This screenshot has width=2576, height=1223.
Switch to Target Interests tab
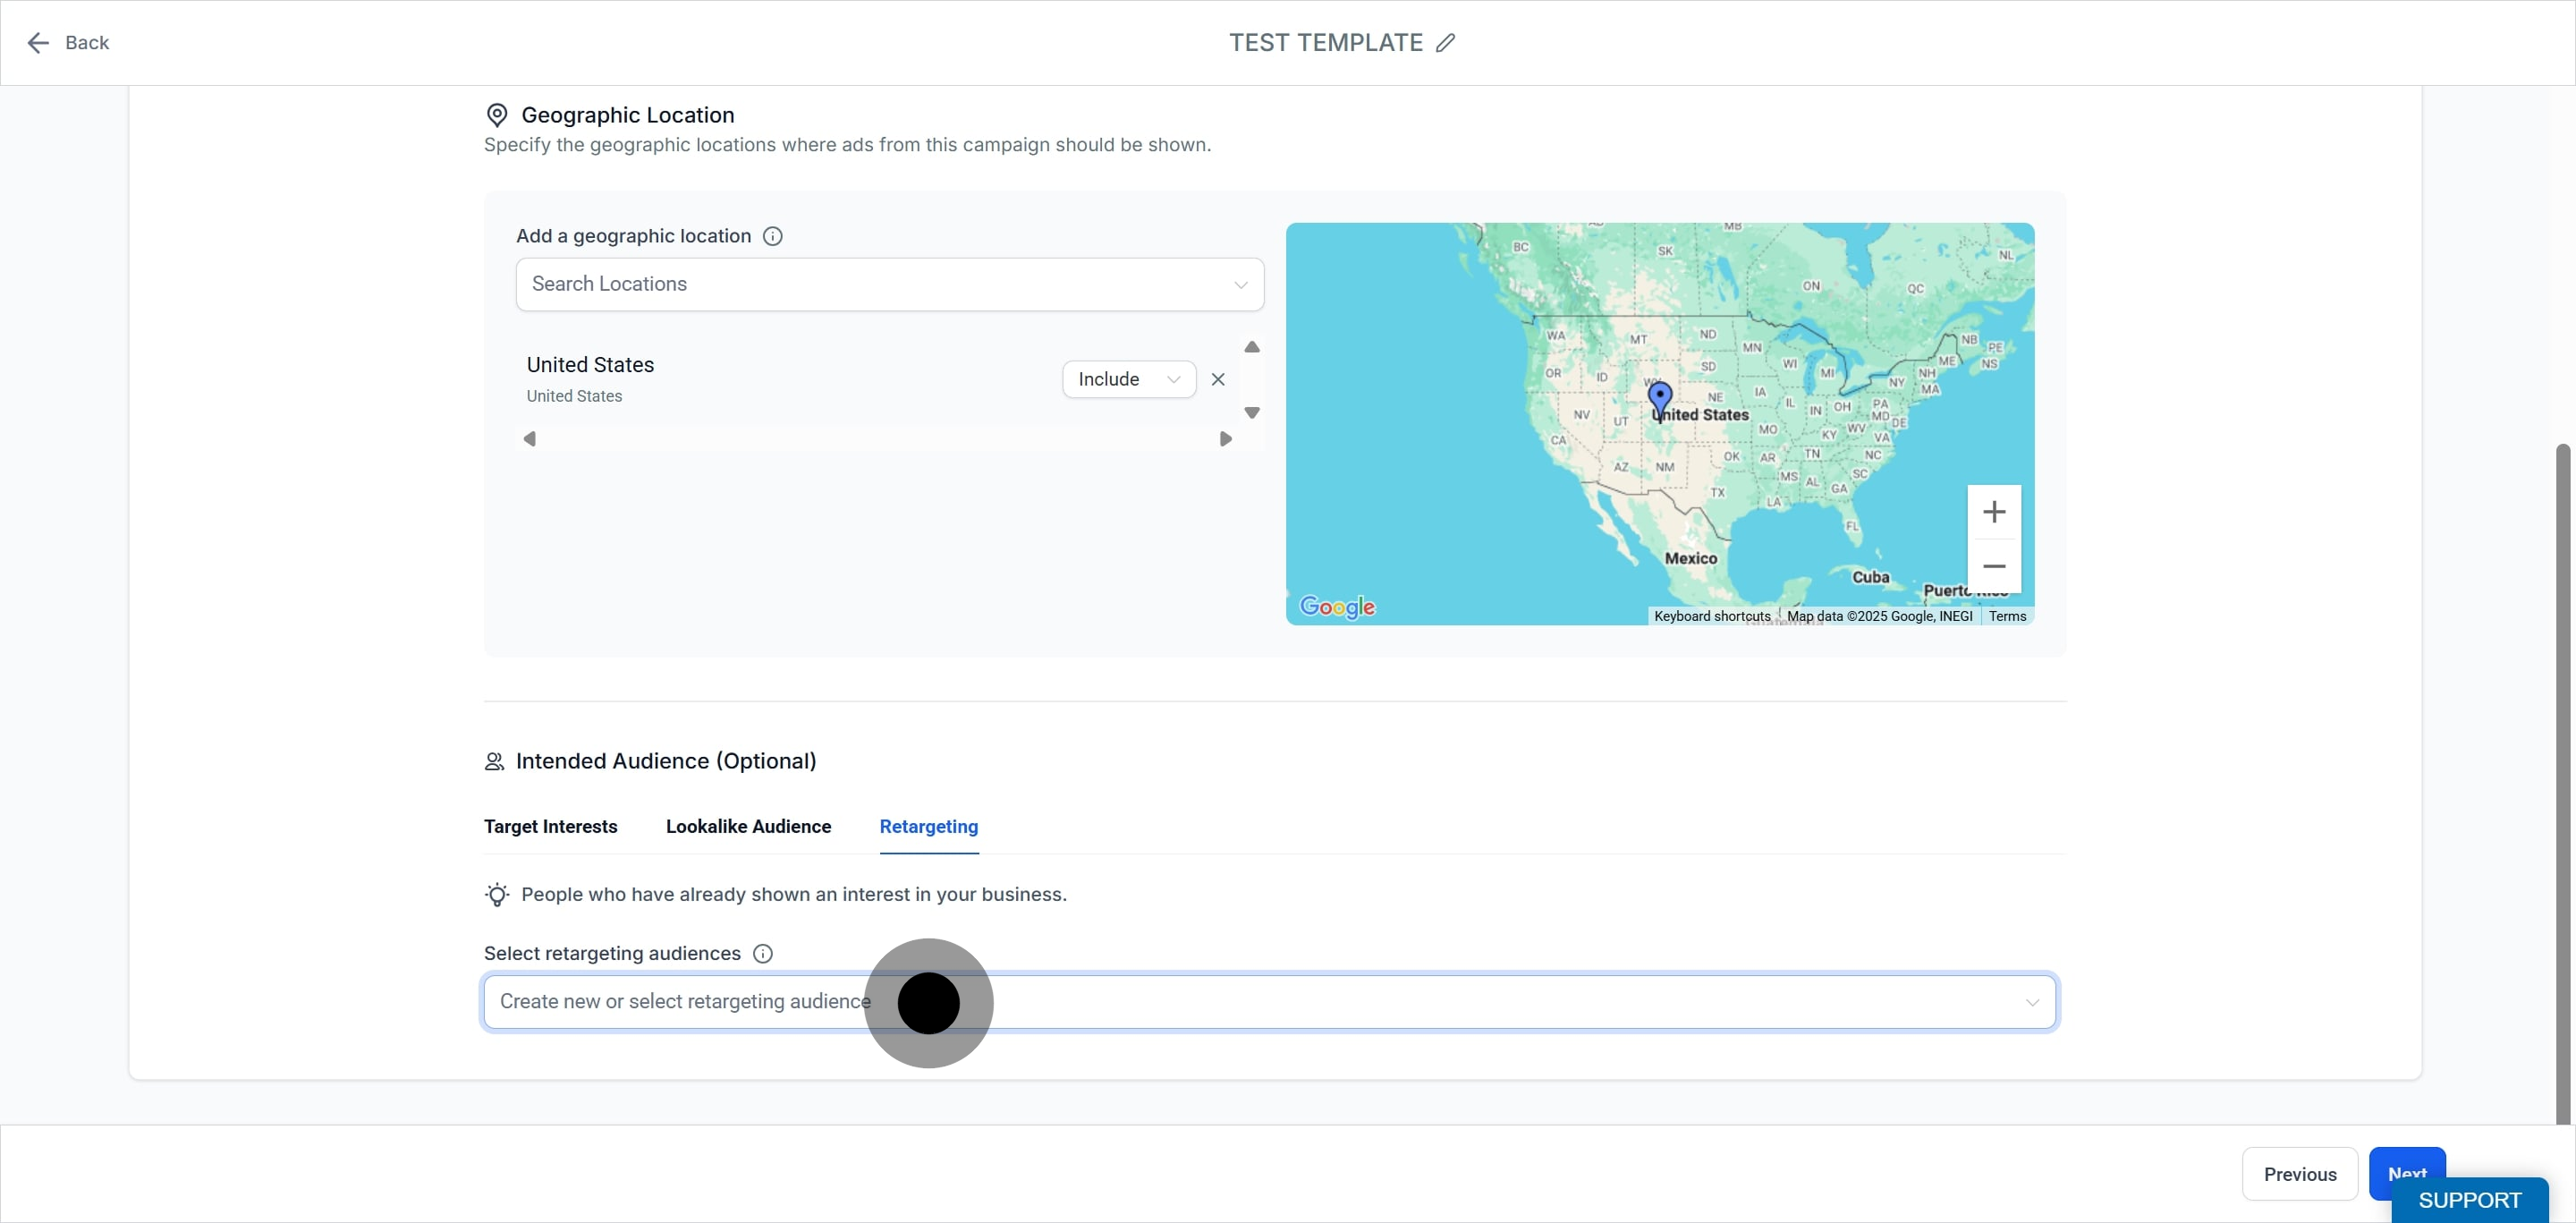coord(551,827)
